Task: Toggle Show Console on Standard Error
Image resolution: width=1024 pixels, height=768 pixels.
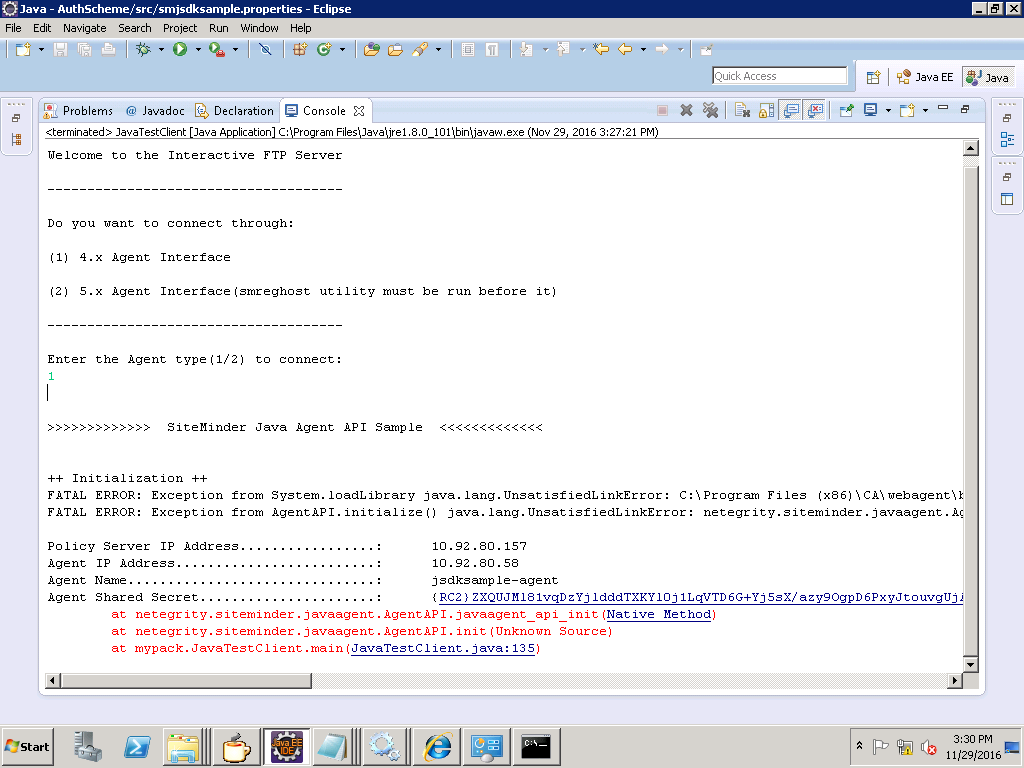Action: (815, 110)
